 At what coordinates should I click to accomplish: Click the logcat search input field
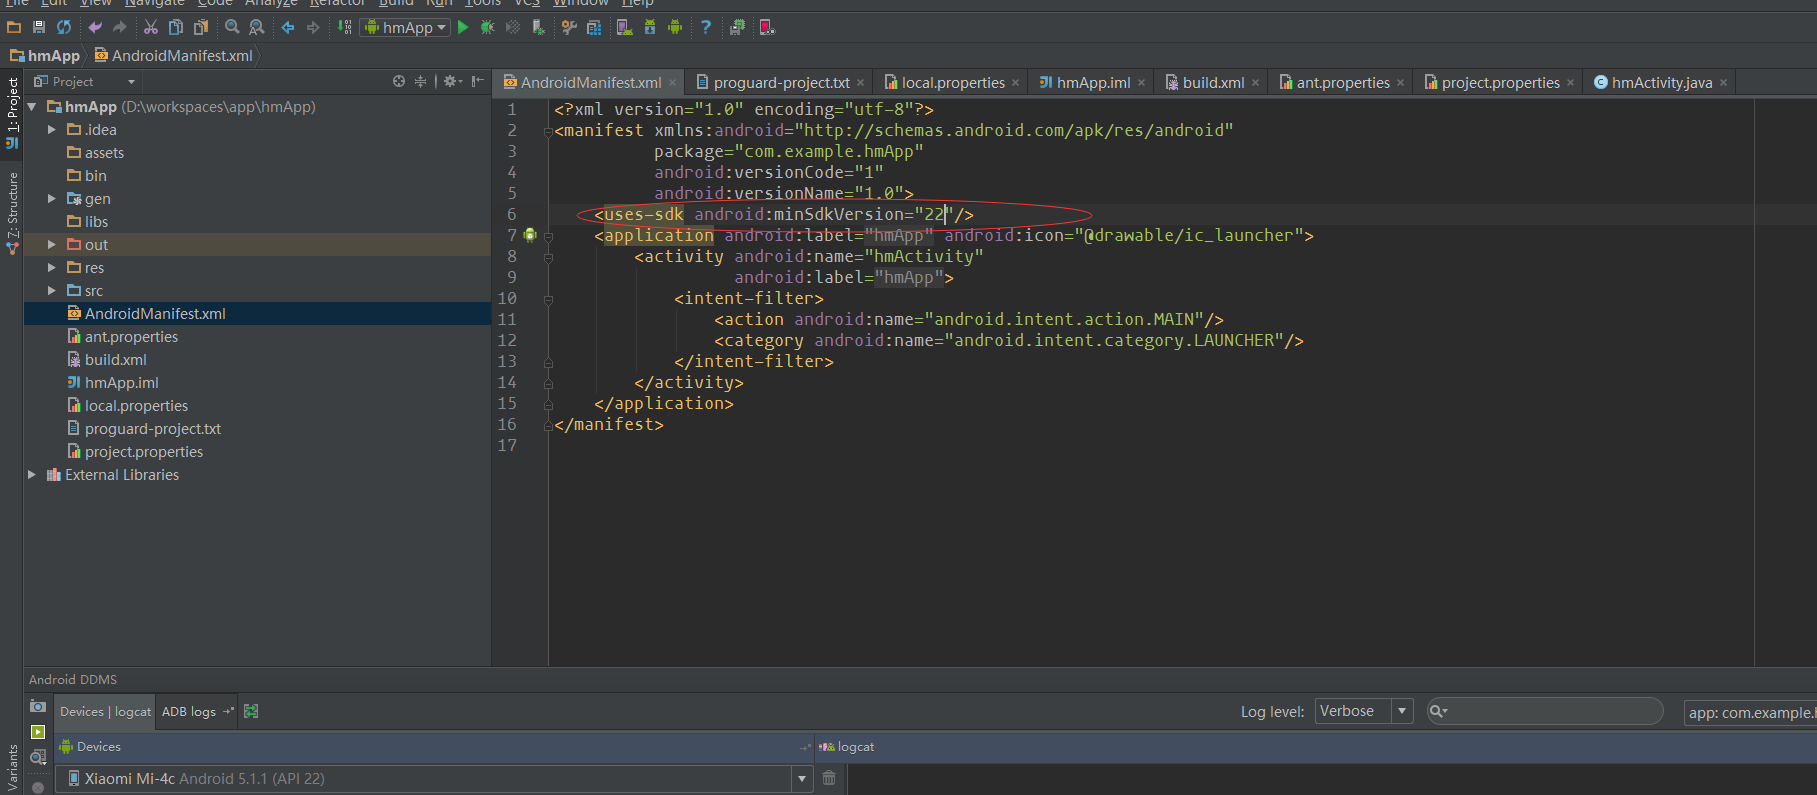pyautogui.click(x=1545, y=711)
